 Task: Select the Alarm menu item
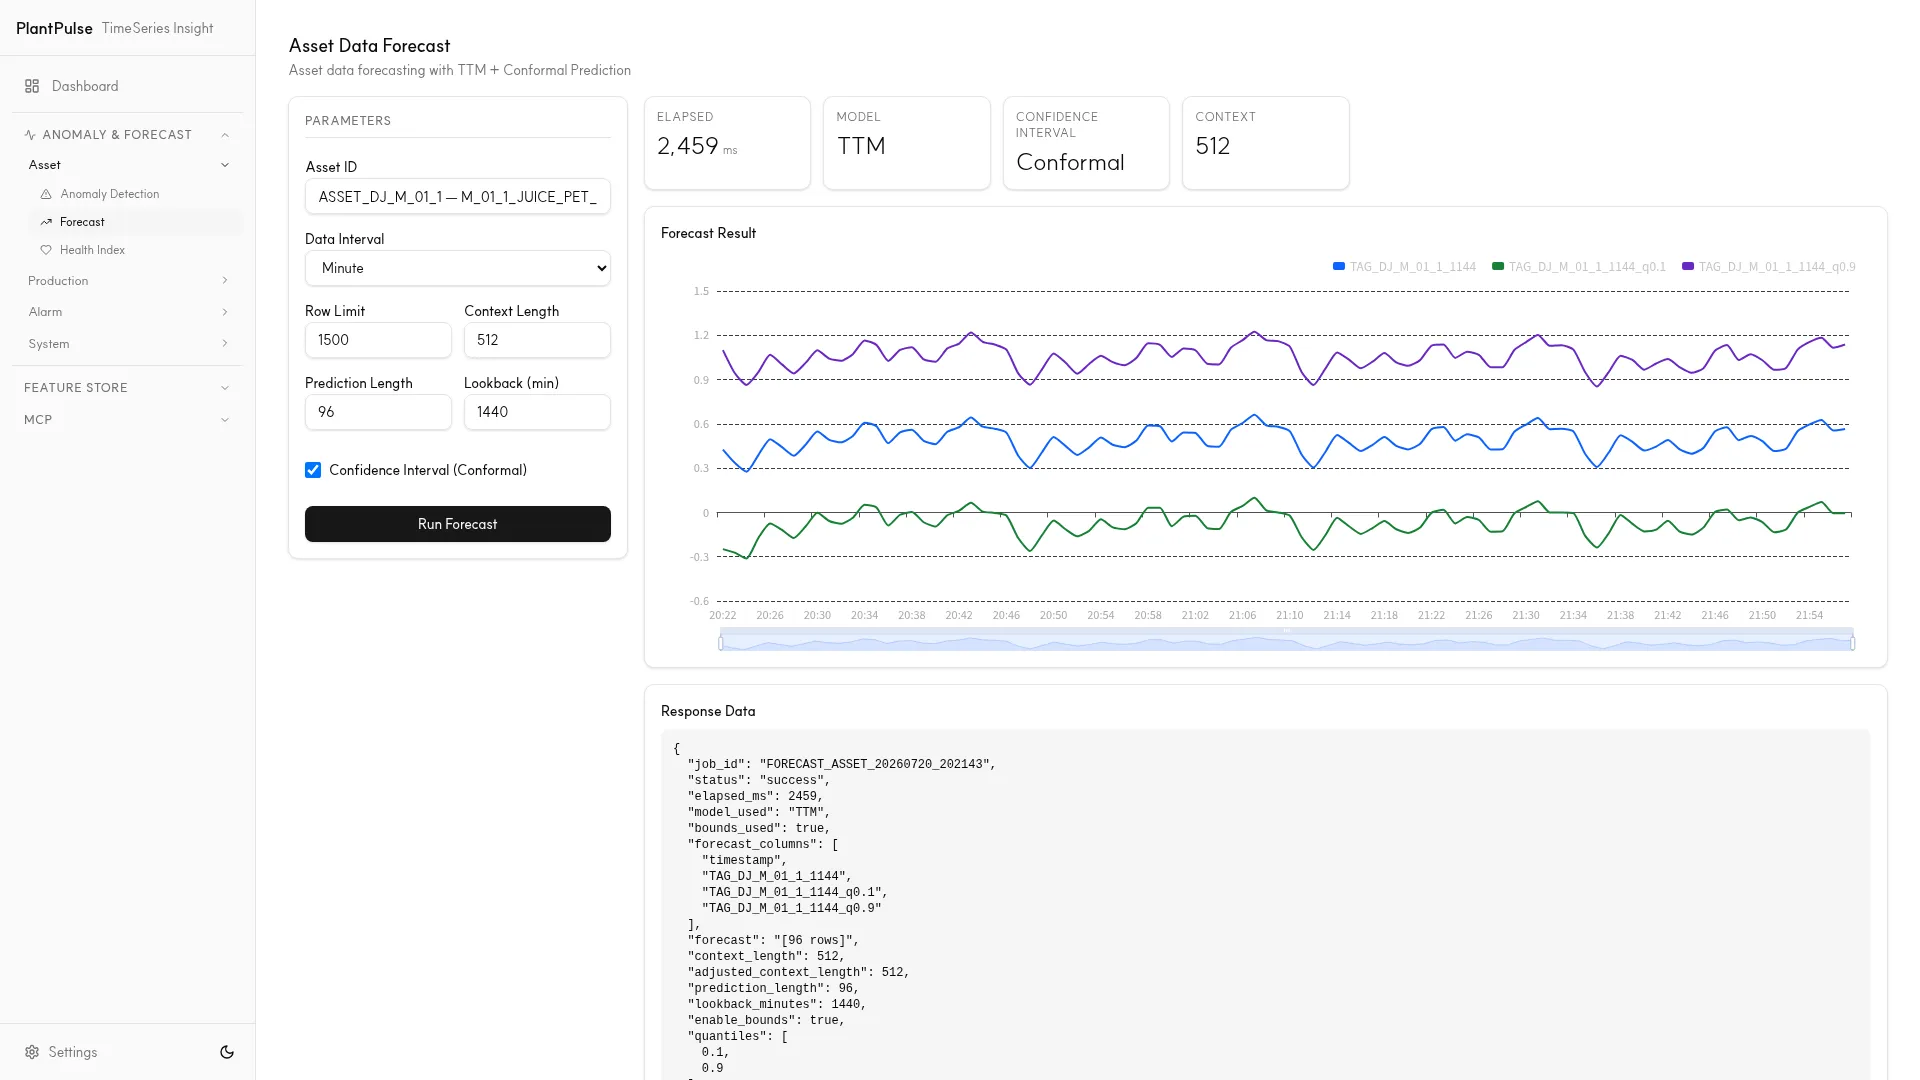coord(127,312)
